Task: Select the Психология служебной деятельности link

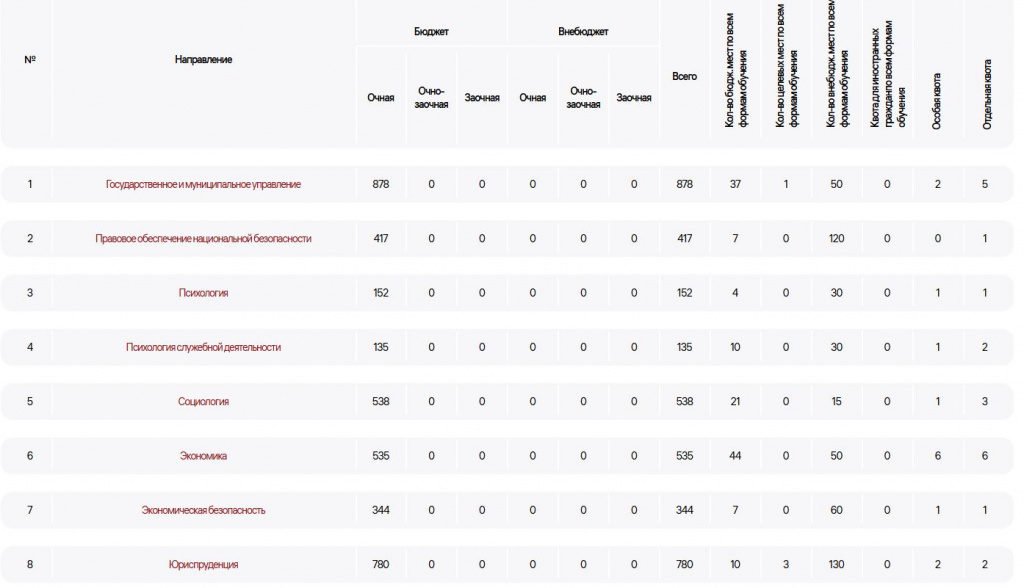Action: tap(203, 347)
